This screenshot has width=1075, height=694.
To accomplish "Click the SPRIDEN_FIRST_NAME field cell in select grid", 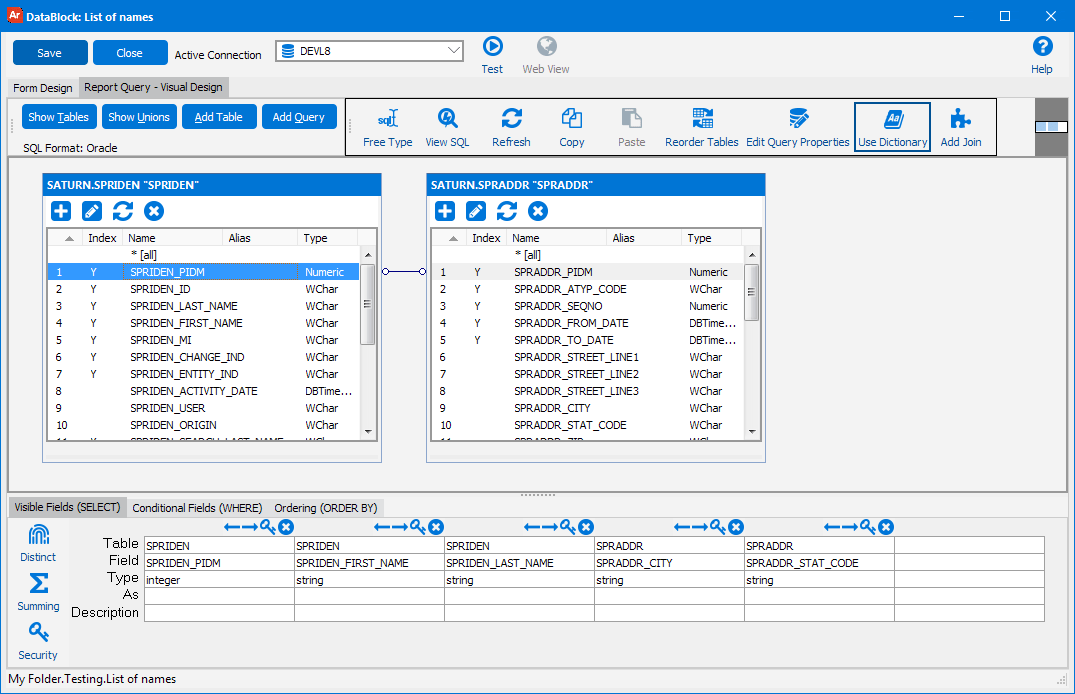I will click(369, 562).
